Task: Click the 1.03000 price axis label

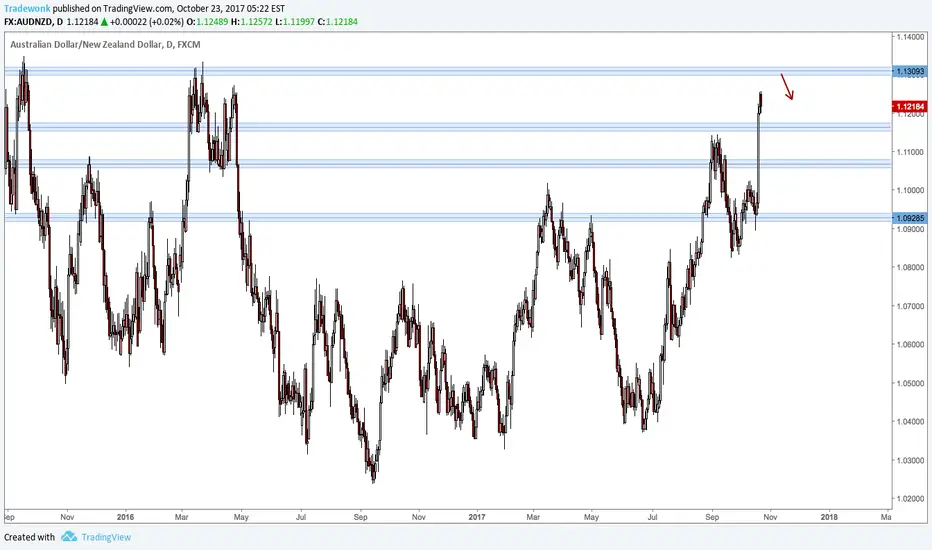Action: [911, 460]
